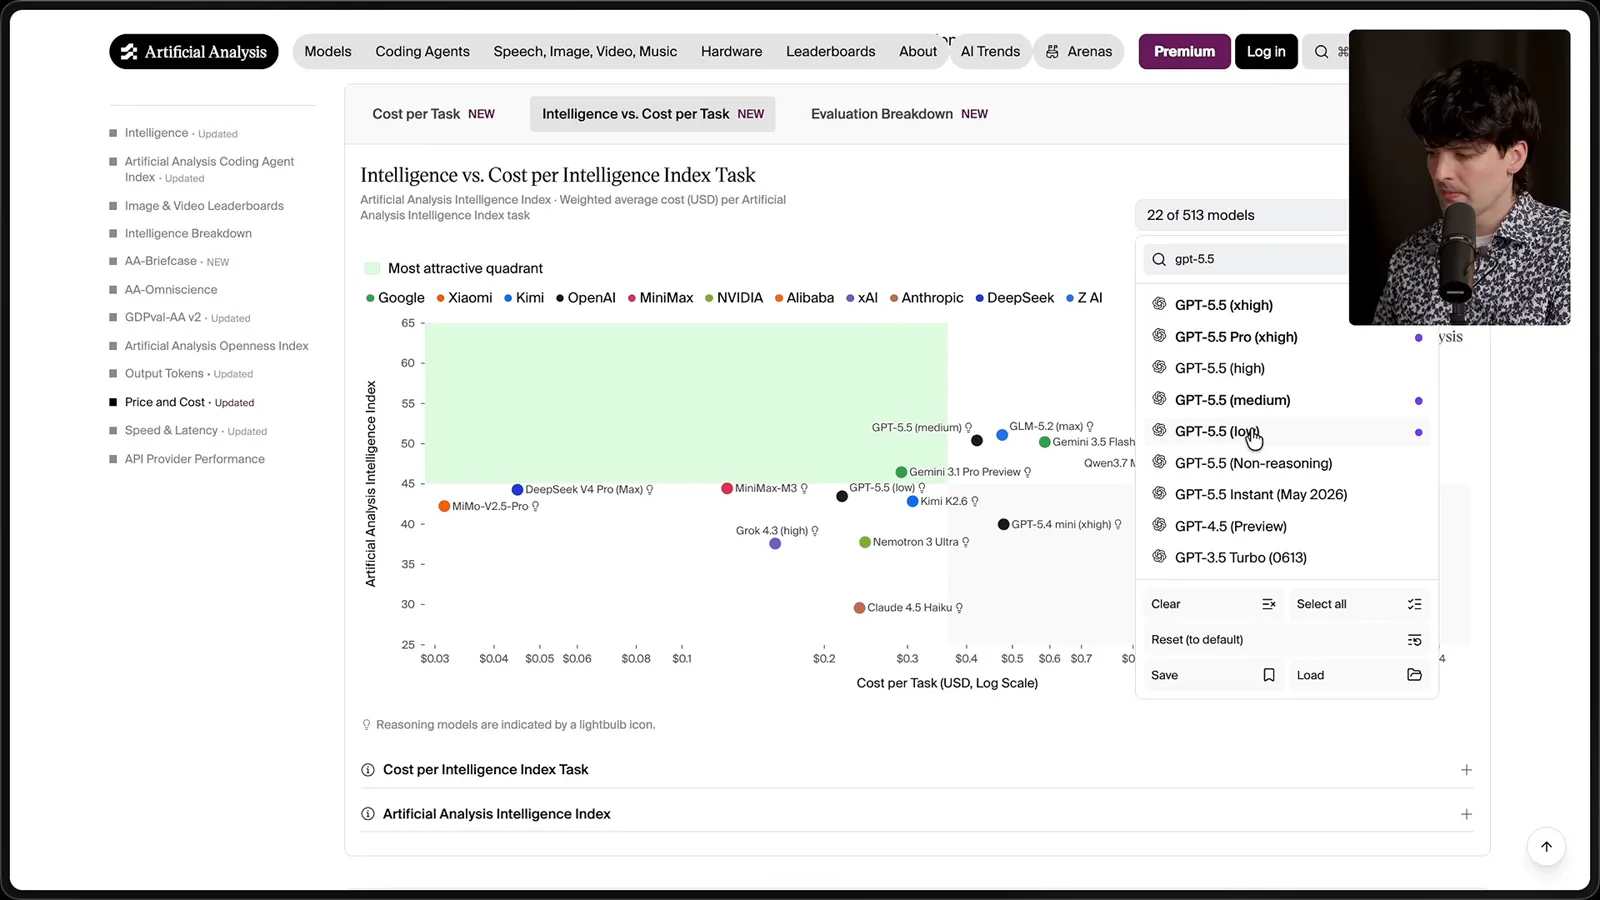Switch to the Cost per Task tab
Image resolution: width=1600 pixels, height=900 pixels.
pos(434,114)
